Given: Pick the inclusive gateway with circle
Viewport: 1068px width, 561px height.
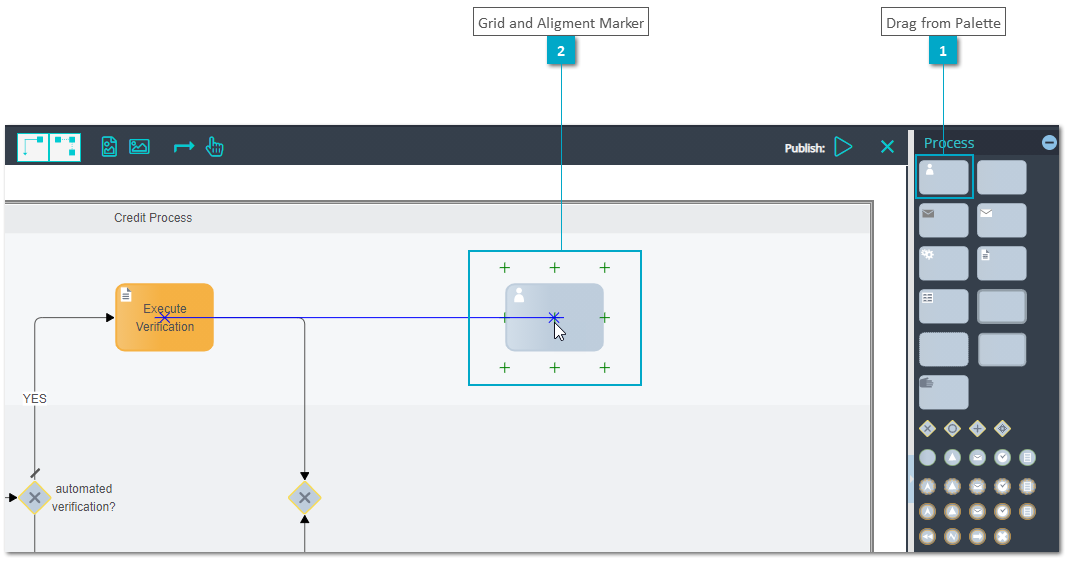Looking at the screenshot, I should pyautogui.click(x=952, y=428).
